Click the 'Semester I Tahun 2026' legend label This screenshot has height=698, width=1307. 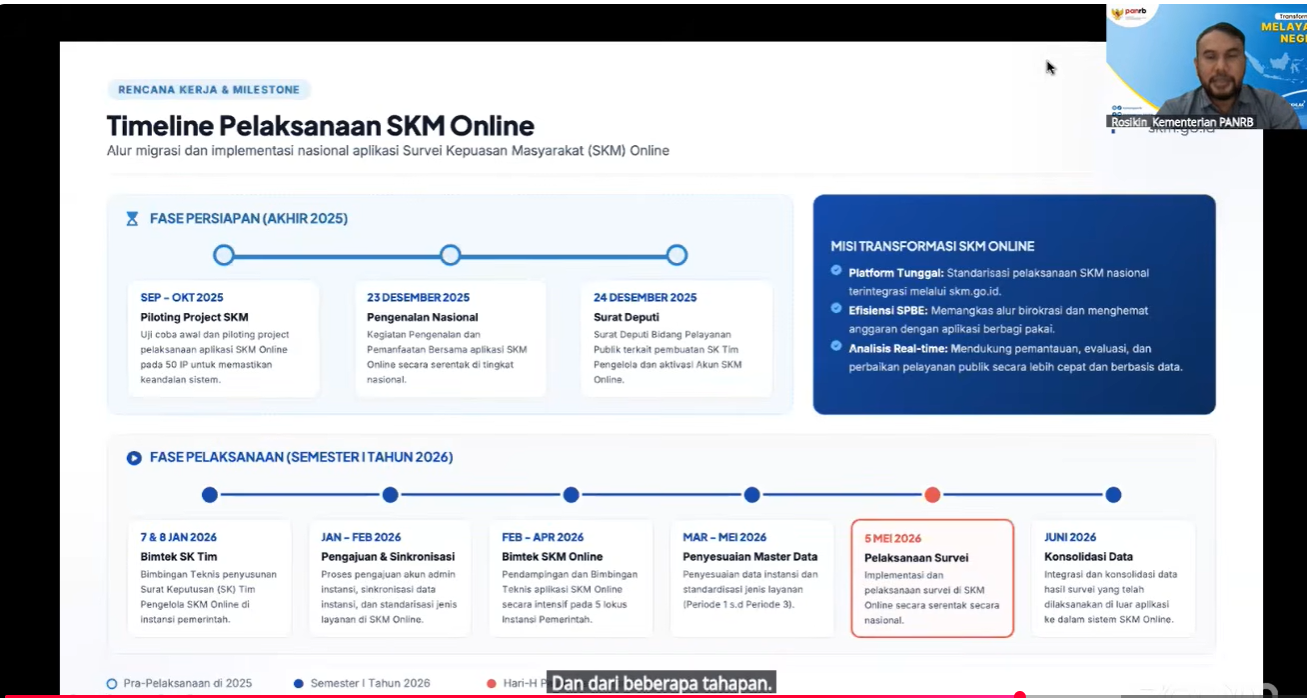pyautogui.click(x=370, y=684)
